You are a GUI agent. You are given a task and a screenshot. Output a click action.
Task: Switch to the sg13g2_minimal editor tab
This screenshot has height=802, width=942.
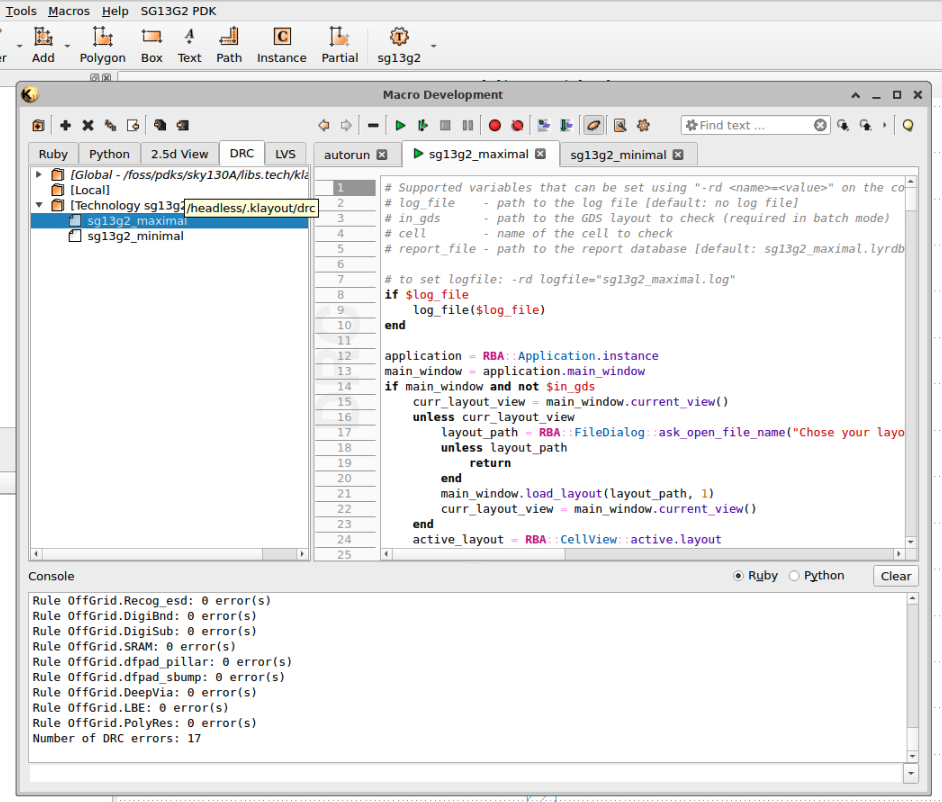click(x=618, y=155)
